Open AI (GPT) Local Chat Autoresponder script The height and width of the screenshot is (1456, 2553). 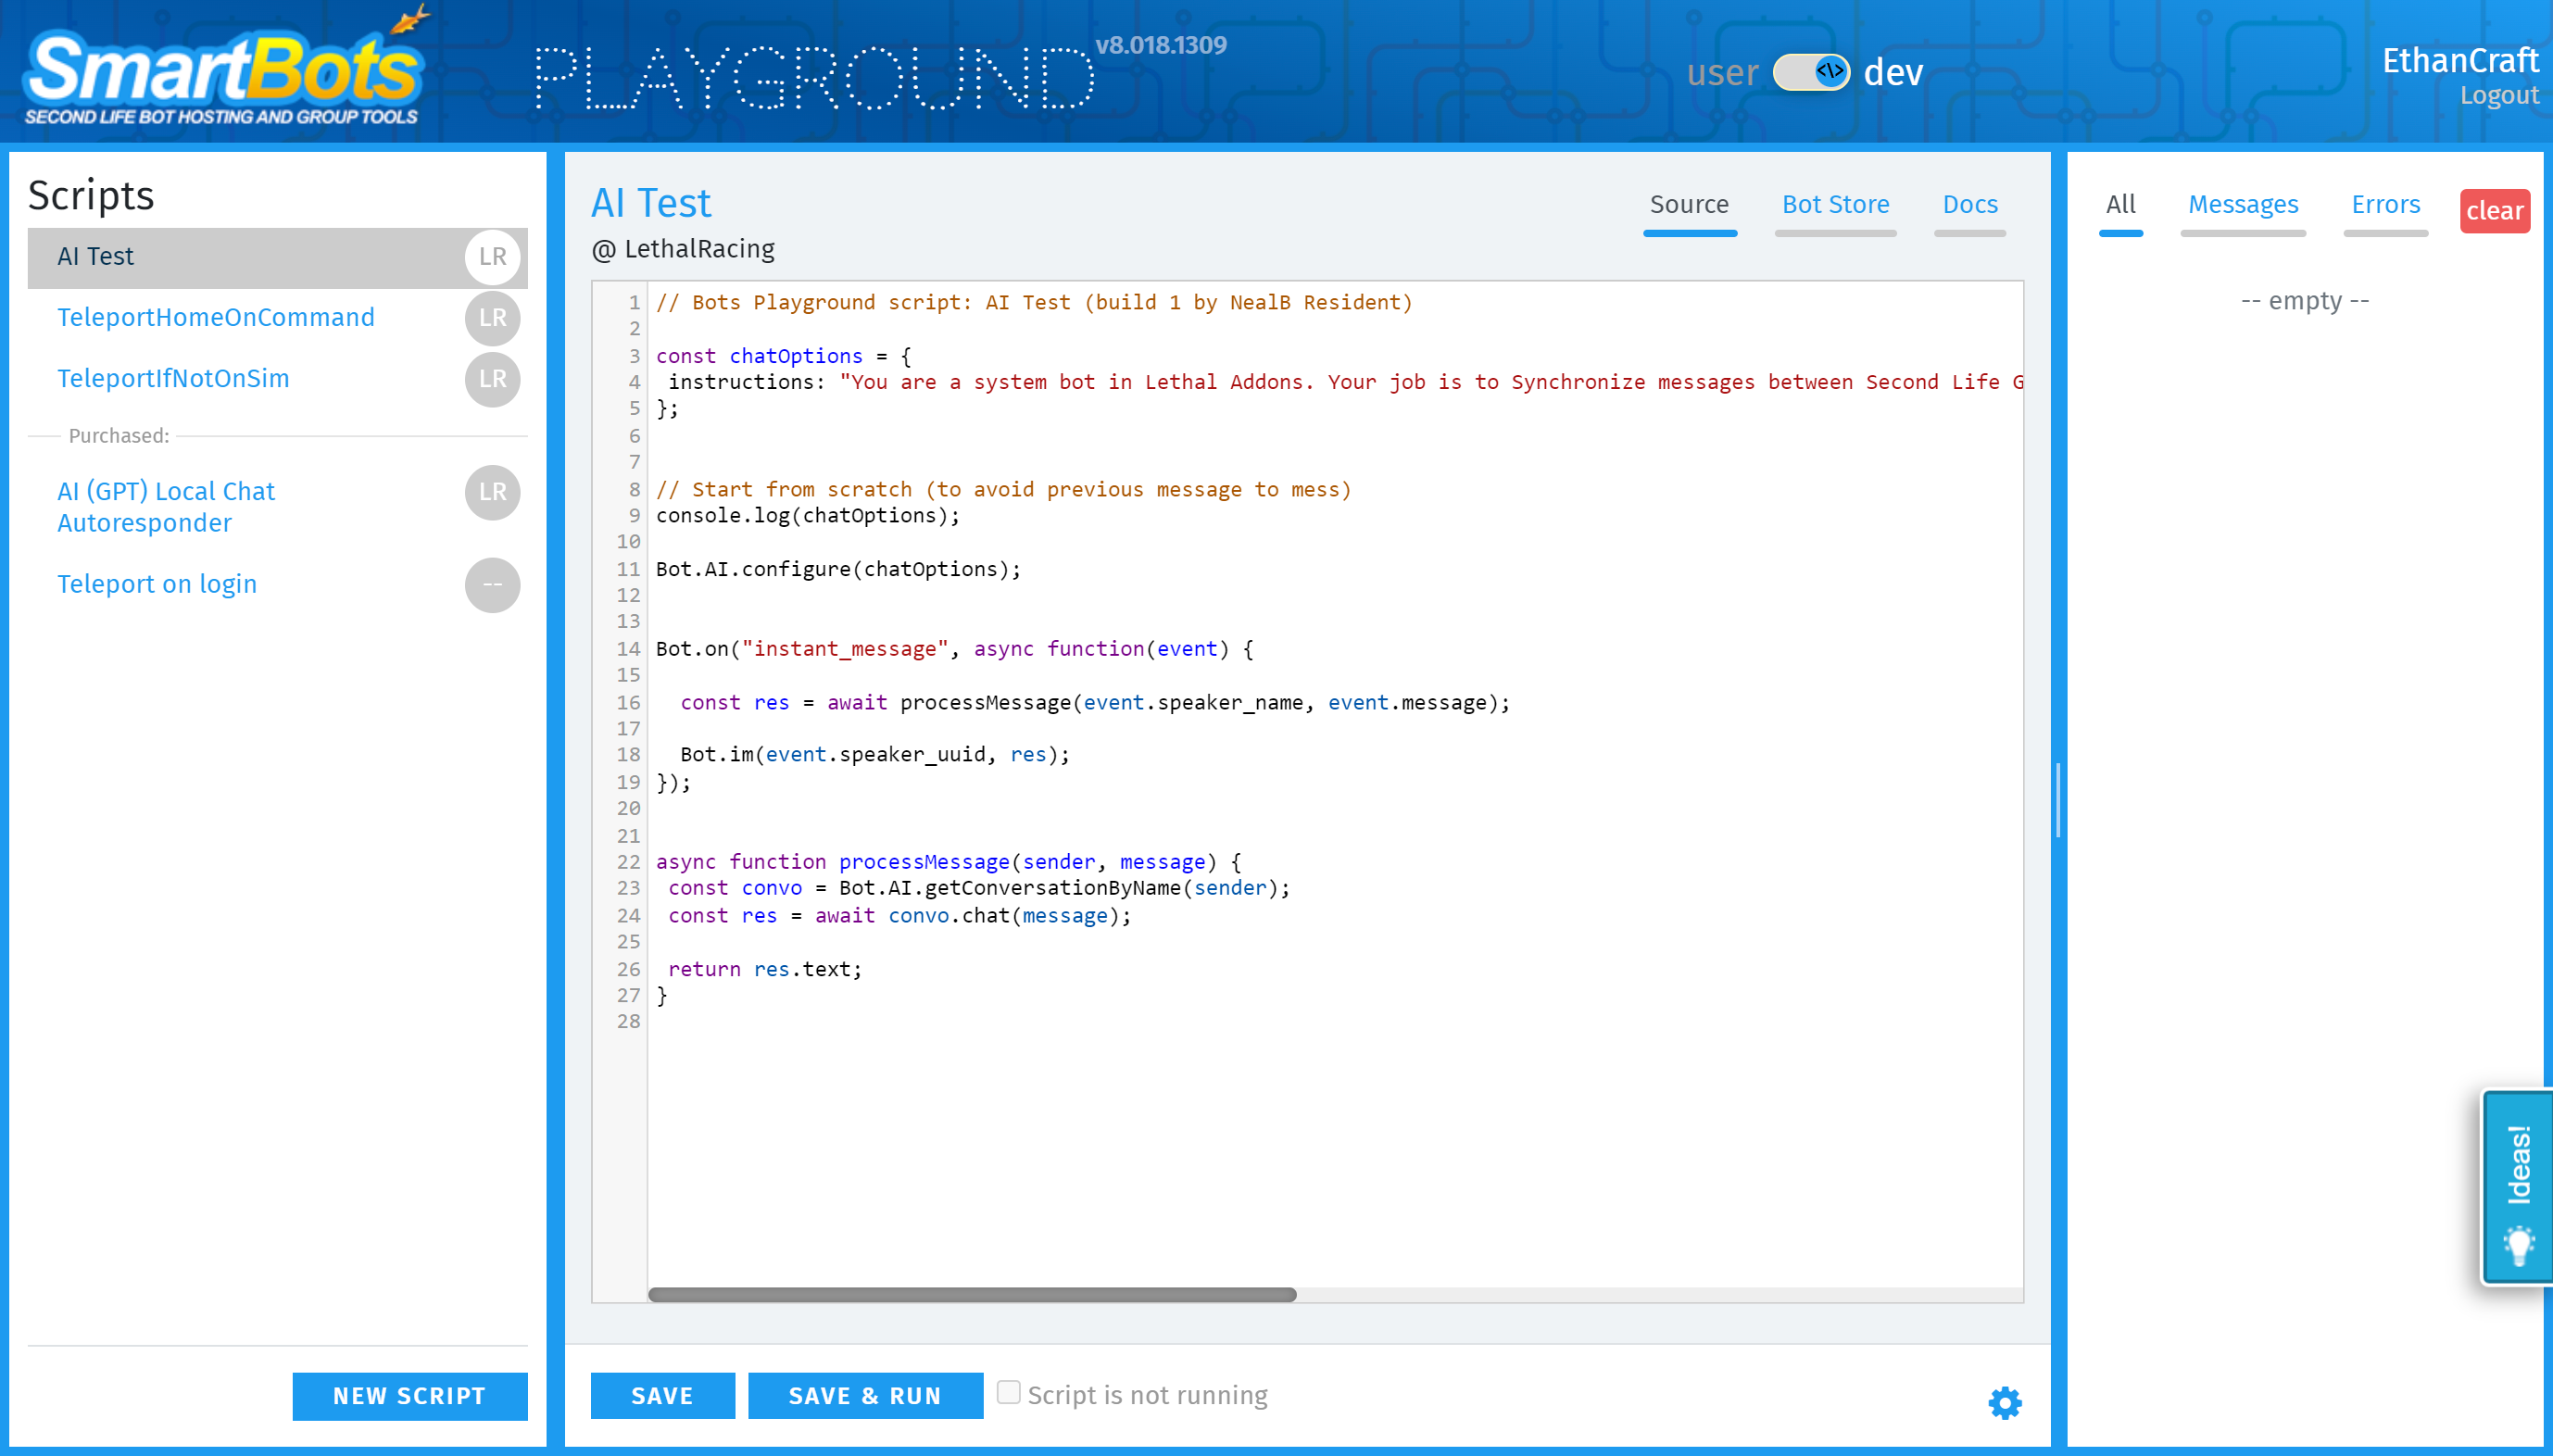pos(166,507)
